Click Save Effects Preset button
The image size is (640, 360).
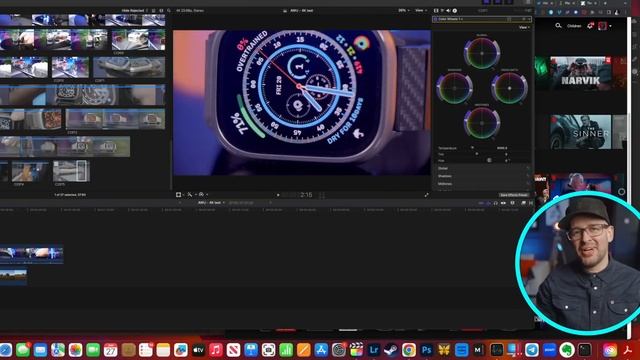tap(513, 195)
